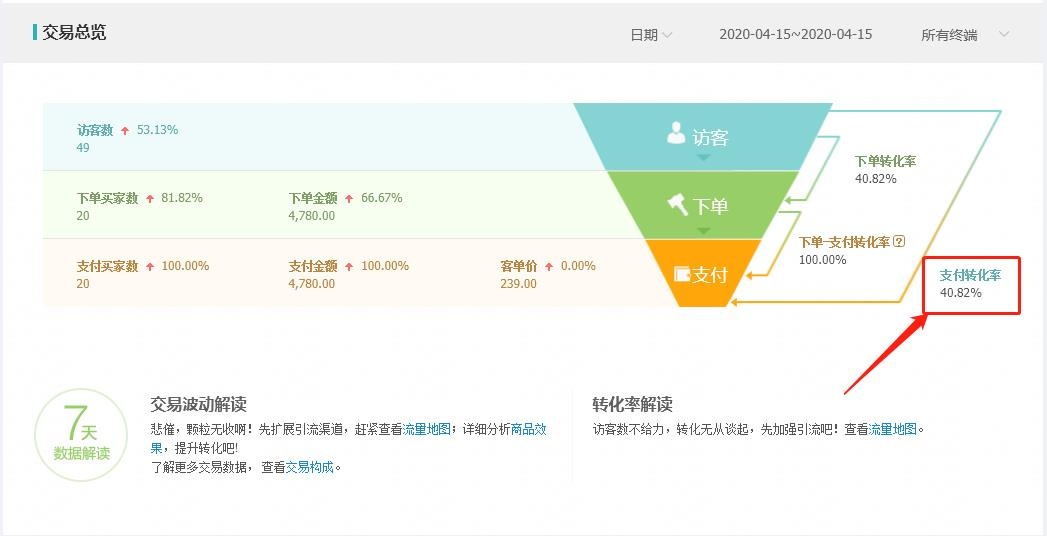Click the 支付金额 label
Viewport: 1047px width, 536px height.
(312, 266)
